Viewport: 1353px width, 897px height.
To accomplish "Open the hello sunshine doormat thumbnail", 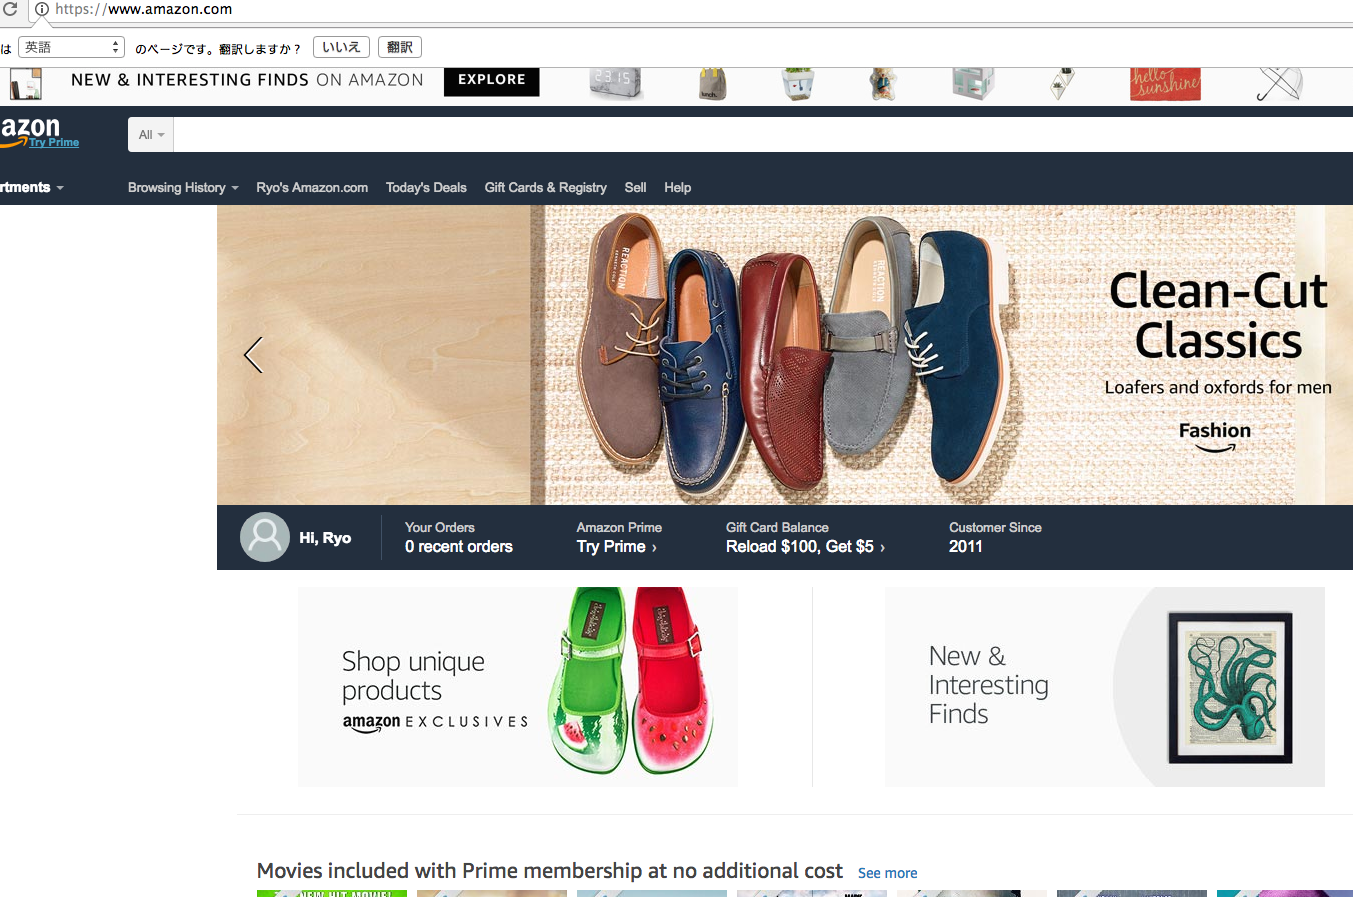I will 1165,84.
